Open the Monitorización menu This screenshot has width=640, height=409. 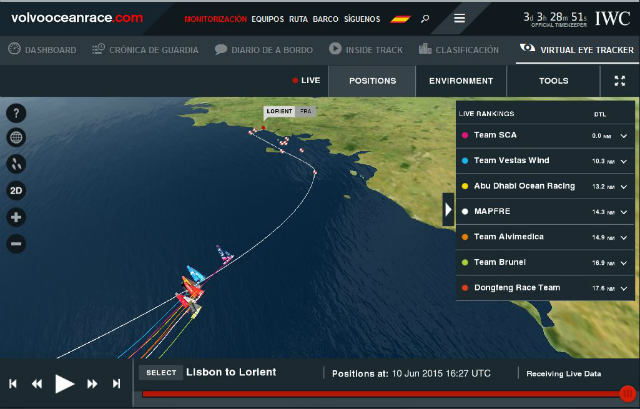[x=216, y=19]
